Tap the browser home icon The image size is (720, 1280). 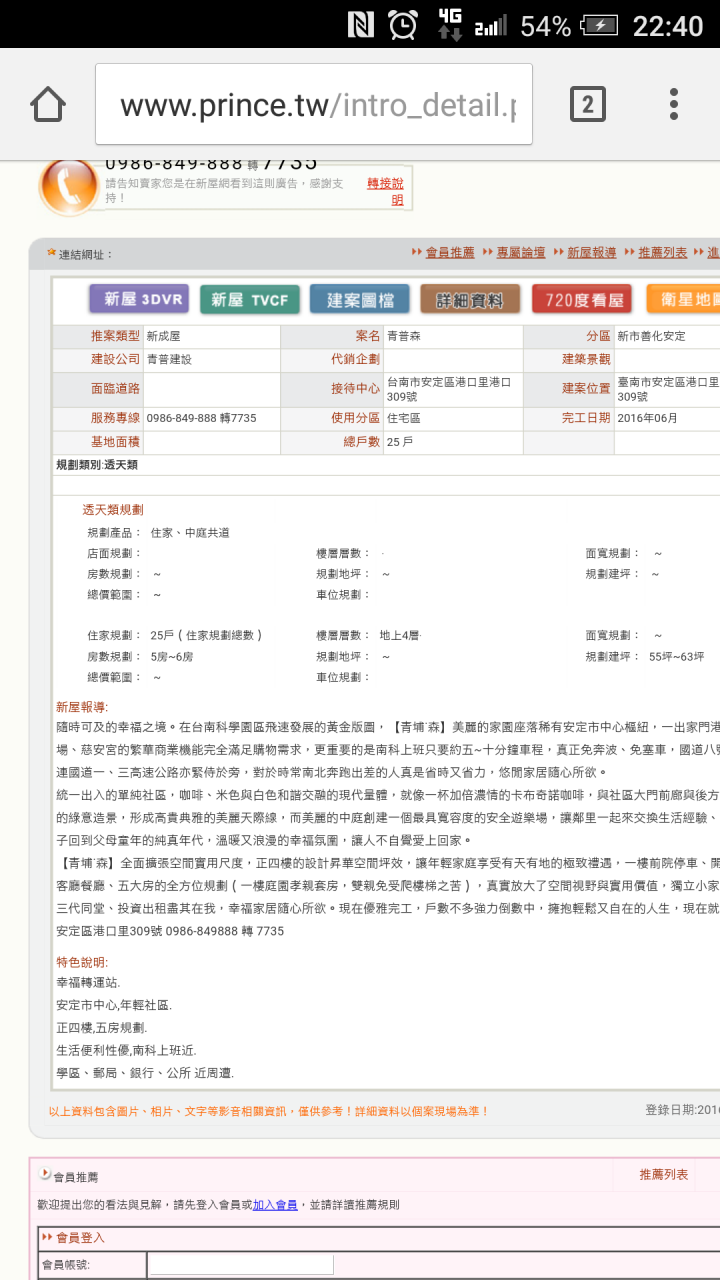pyautogui.click(x=48, y=104)
